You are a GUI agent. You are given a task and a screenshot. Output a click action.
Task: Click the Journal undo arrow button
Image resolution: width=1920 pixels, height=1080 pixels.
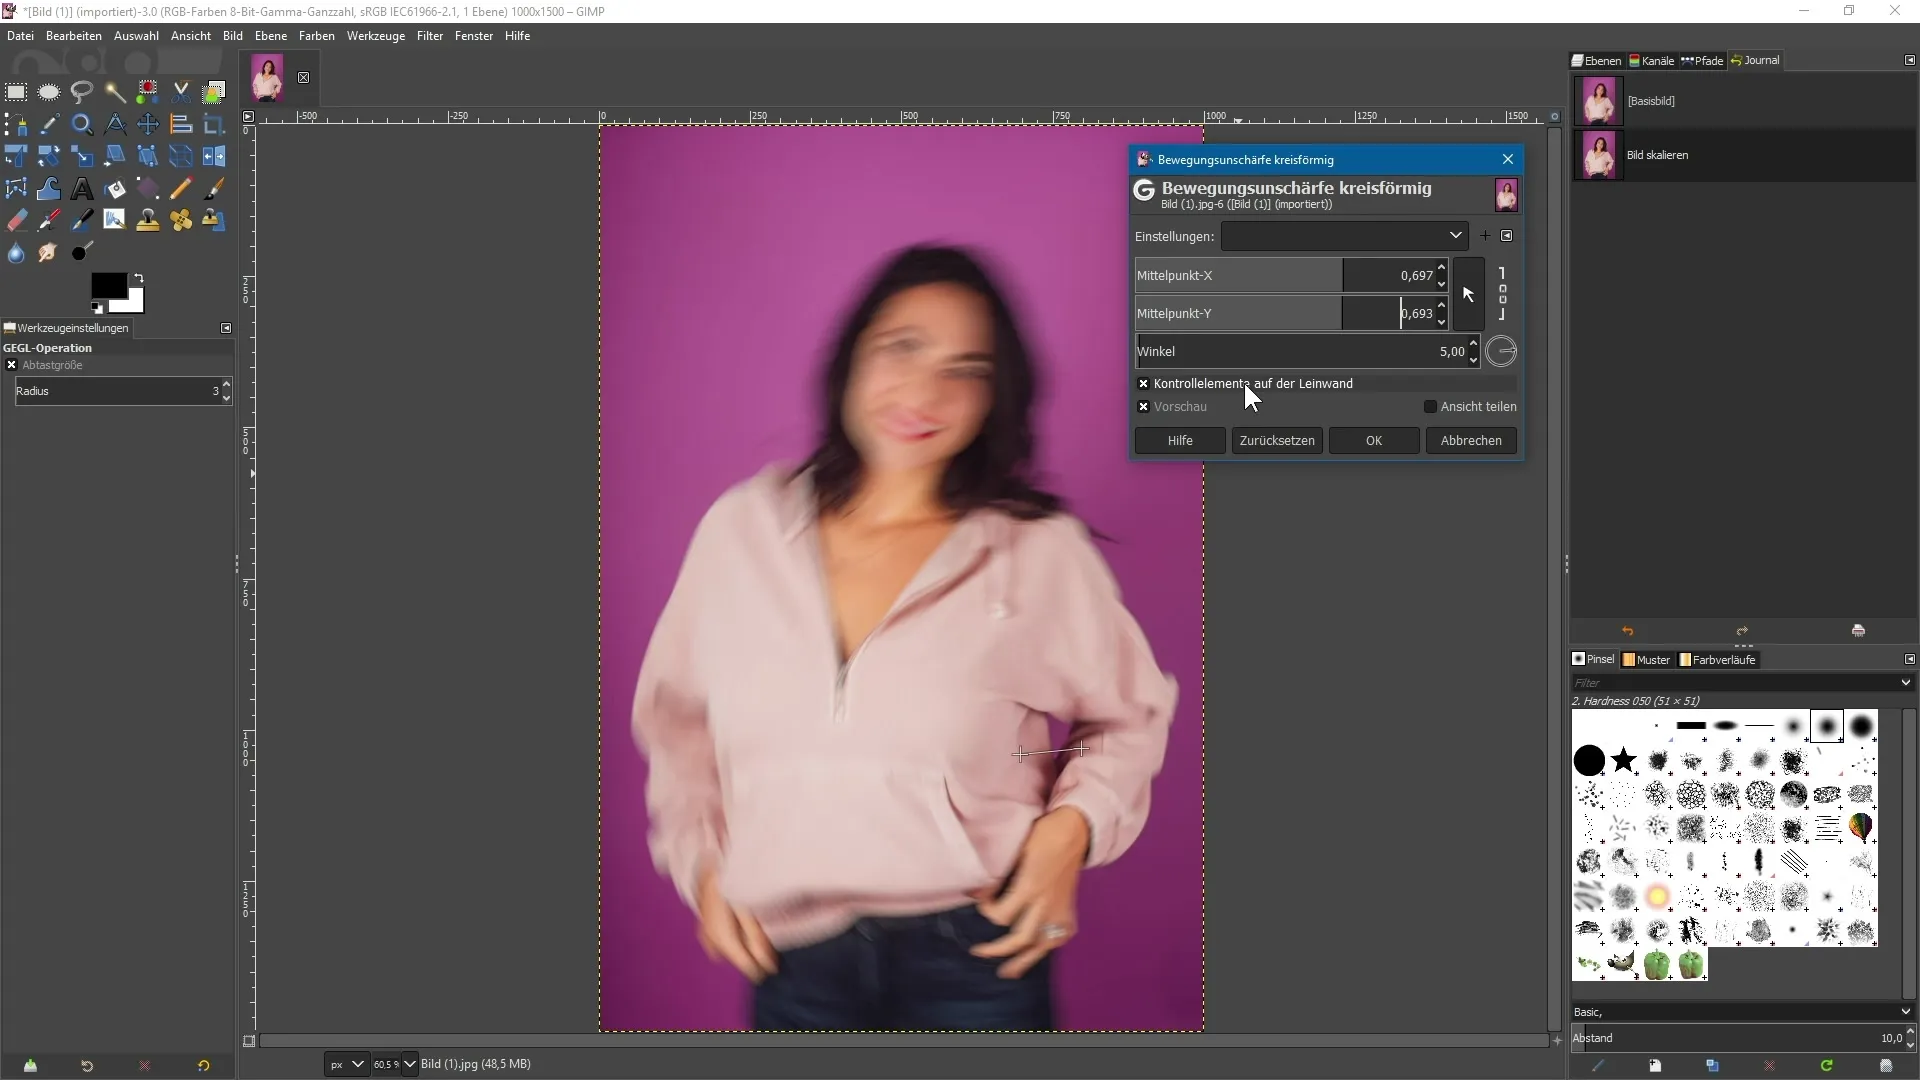coord(1627,631)
